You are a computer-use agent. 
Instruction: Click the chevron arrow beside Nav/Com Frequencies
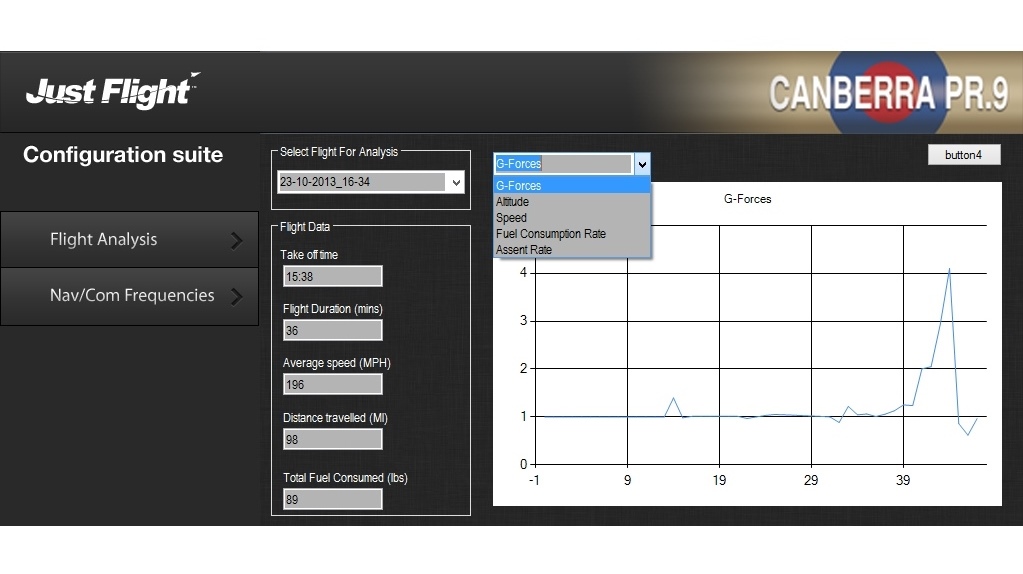click(x=237, y=297)
